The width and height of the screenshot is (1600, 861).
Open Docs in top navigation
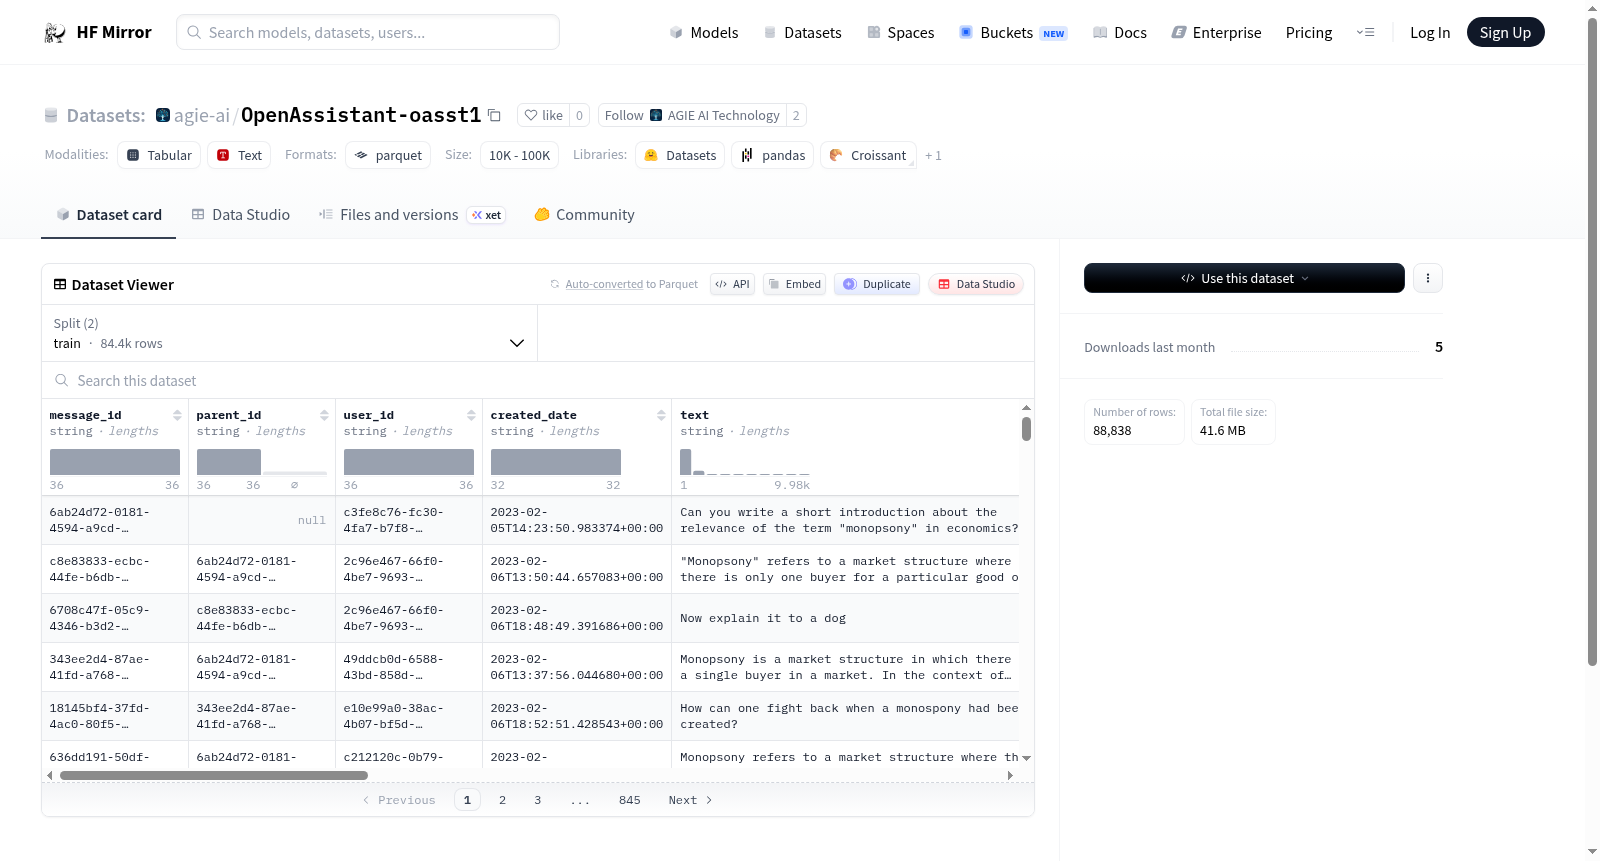pos(1119,32)
